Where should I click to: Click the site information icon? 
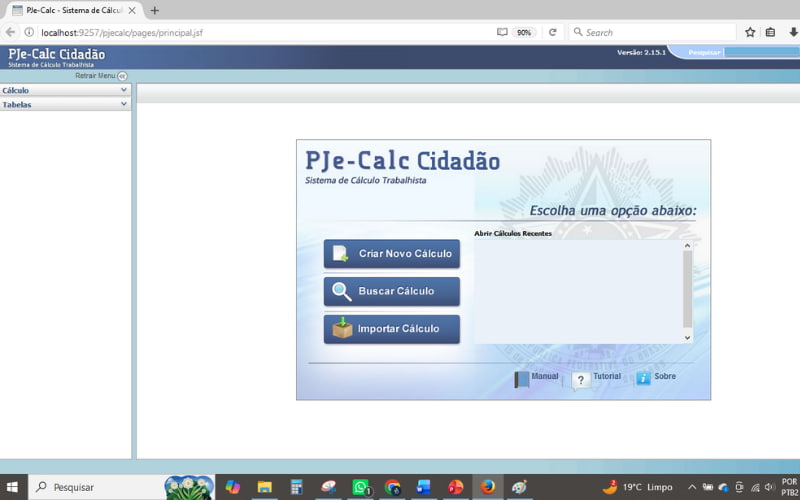coord(29,32)
